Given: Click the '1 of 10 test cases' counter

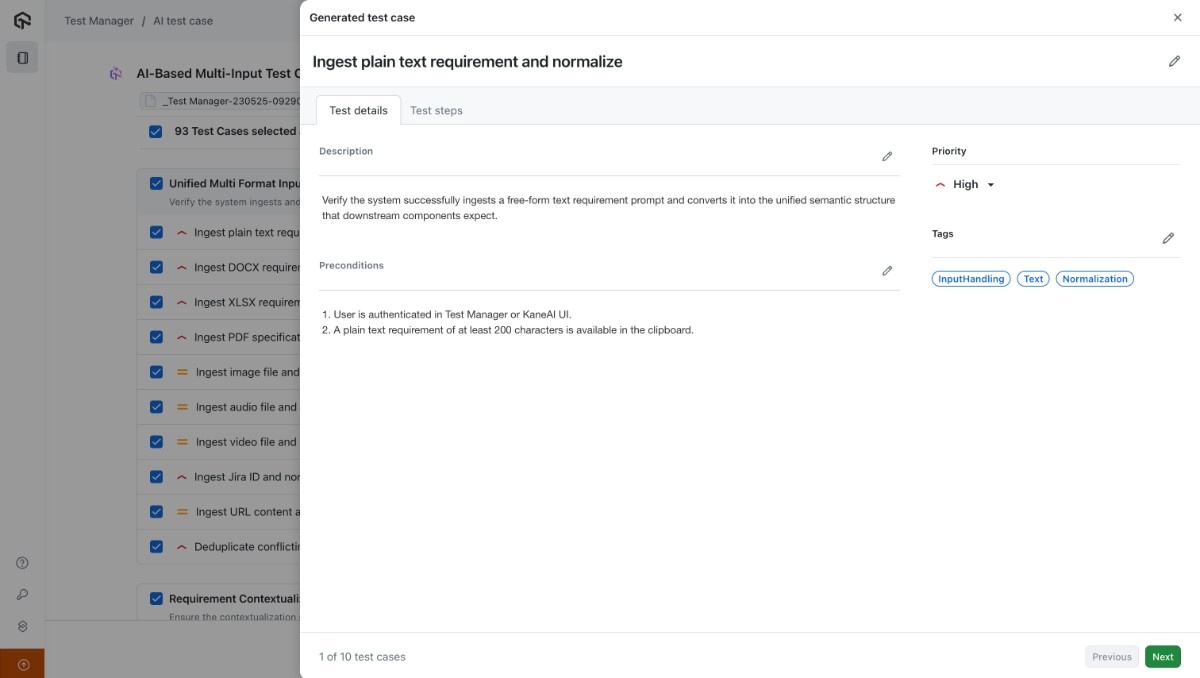Looking at the screenshot, I should tap(362, 657).
